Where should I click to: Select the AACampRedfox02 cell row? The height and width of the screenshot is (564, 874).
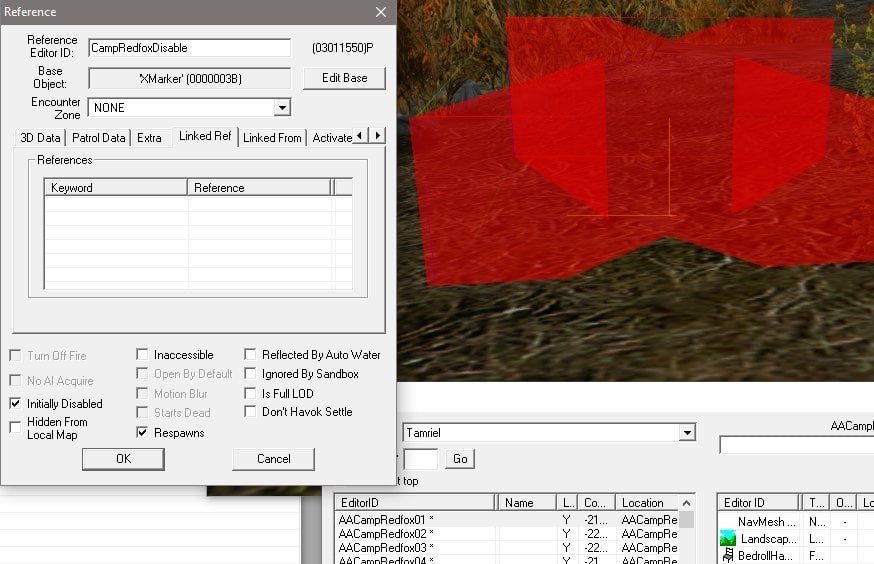pos(507,534)
